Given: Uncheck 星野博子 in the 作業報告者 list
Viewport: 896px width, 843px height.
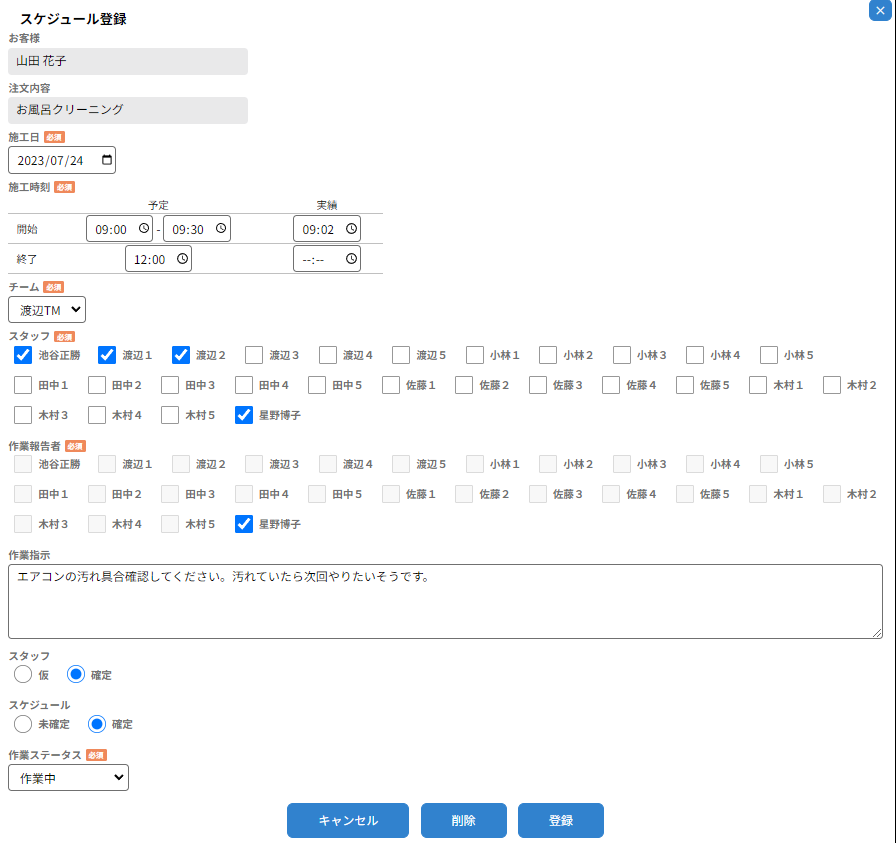Looking at the screenshot, I should pyautogui.click(x=244, y=524).
